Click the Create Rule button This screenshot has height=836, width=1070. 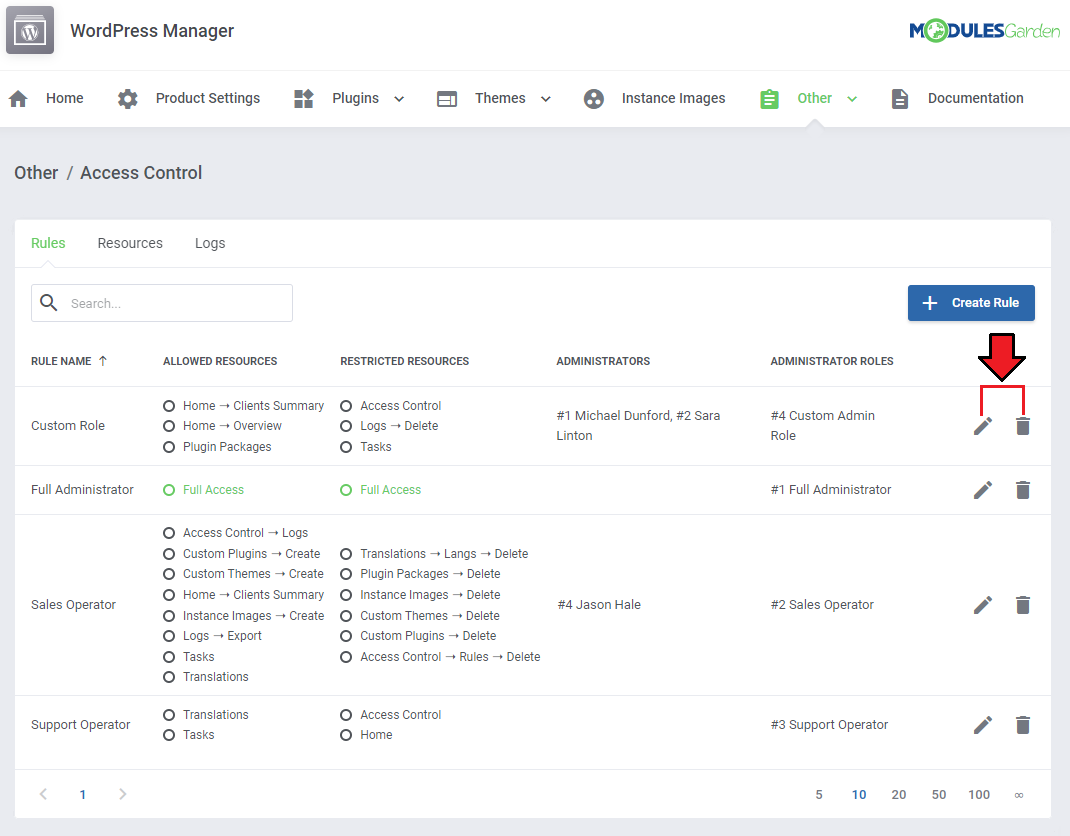pos(971,303)
